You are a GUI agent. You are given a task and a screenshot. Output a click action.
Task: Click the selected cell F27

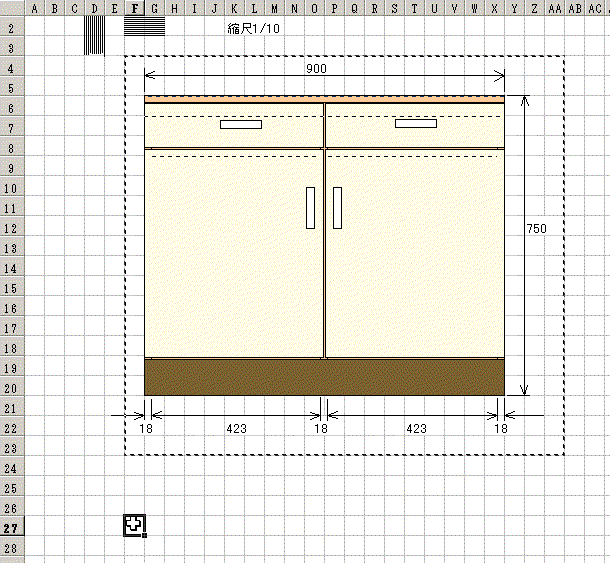click(x=135, y=526)
